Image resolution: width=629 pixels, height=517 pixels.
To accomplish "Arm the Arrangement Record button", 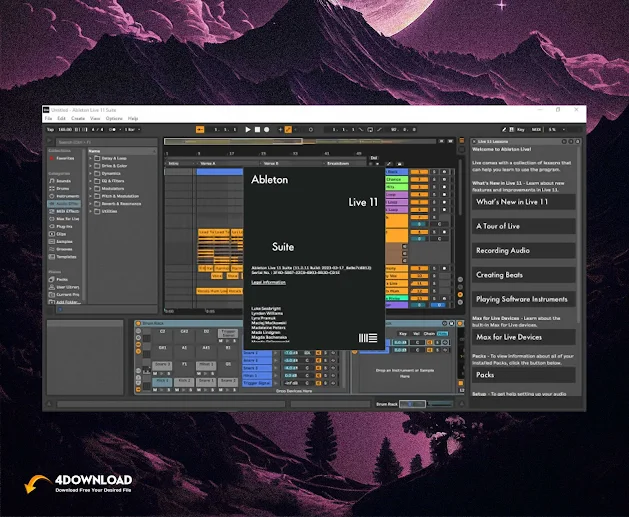I will click(x=266, y=130).
